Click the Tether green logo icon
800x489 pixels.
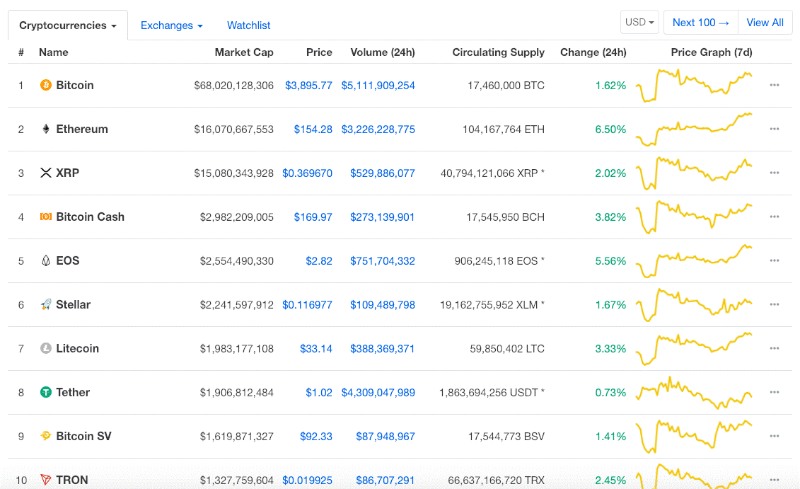pyautogui.click(x=46, y=392)
